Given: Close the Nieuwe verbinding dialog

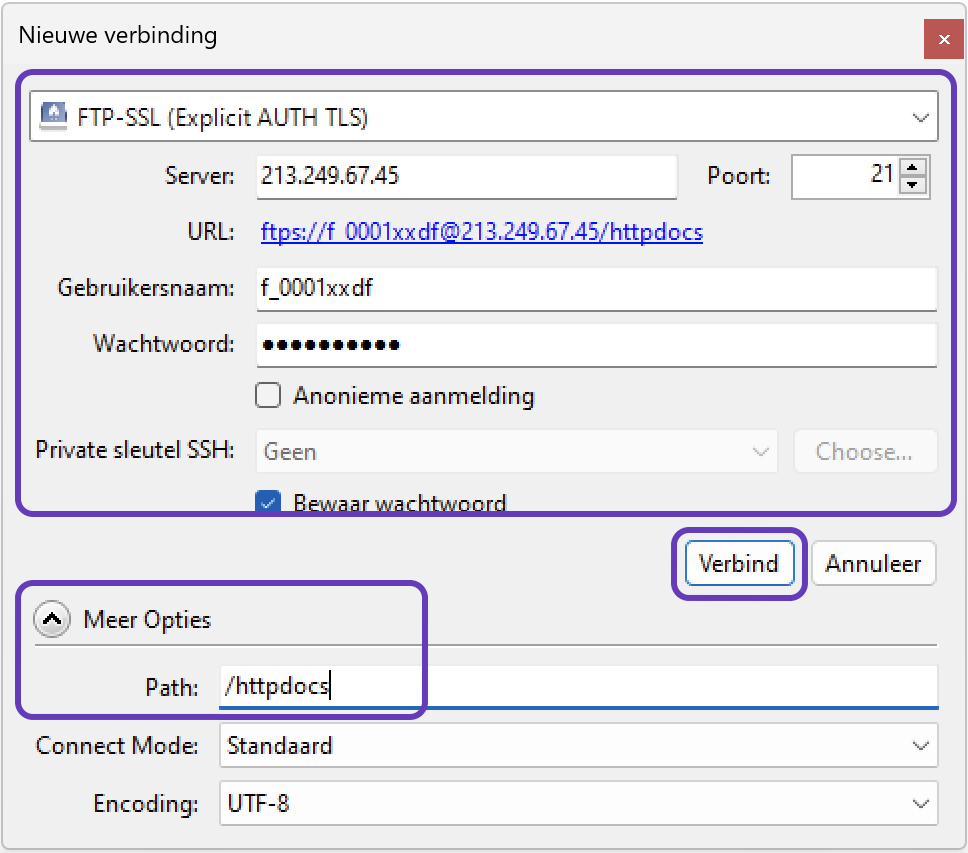Looking at the screenshot, I should pos(943,40).
